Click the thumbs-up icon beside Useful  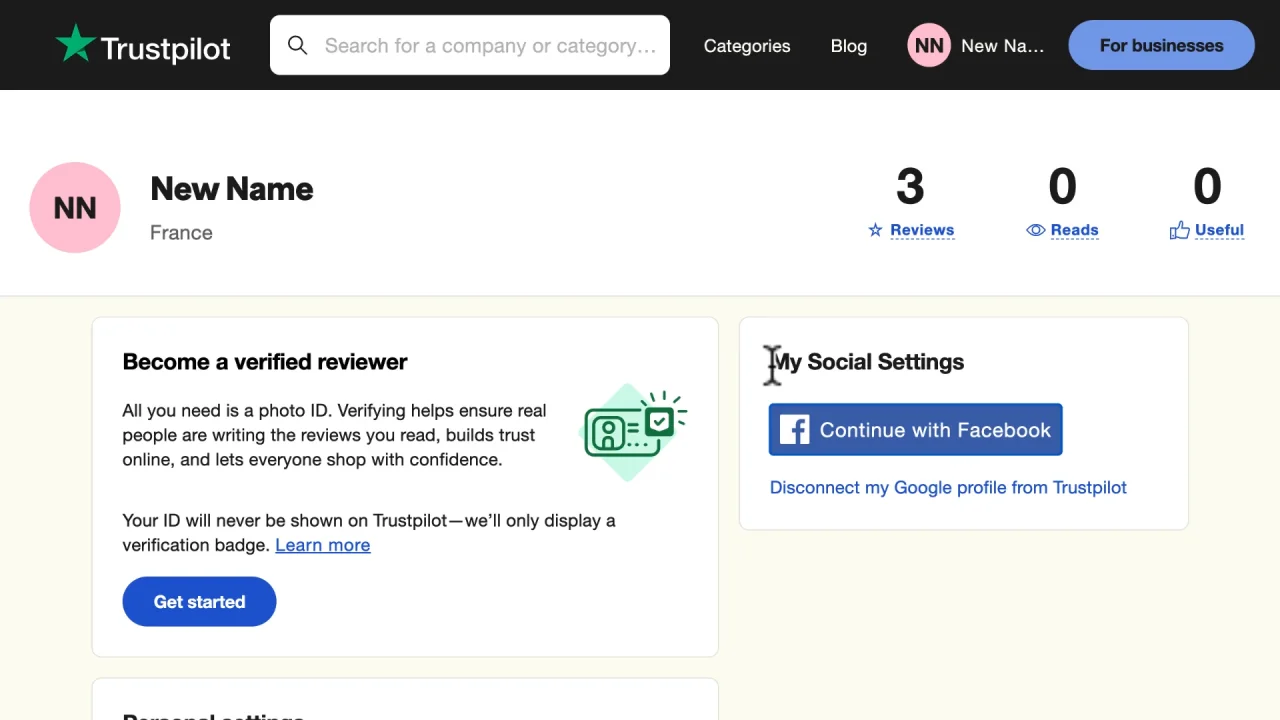coord(1180,230)
